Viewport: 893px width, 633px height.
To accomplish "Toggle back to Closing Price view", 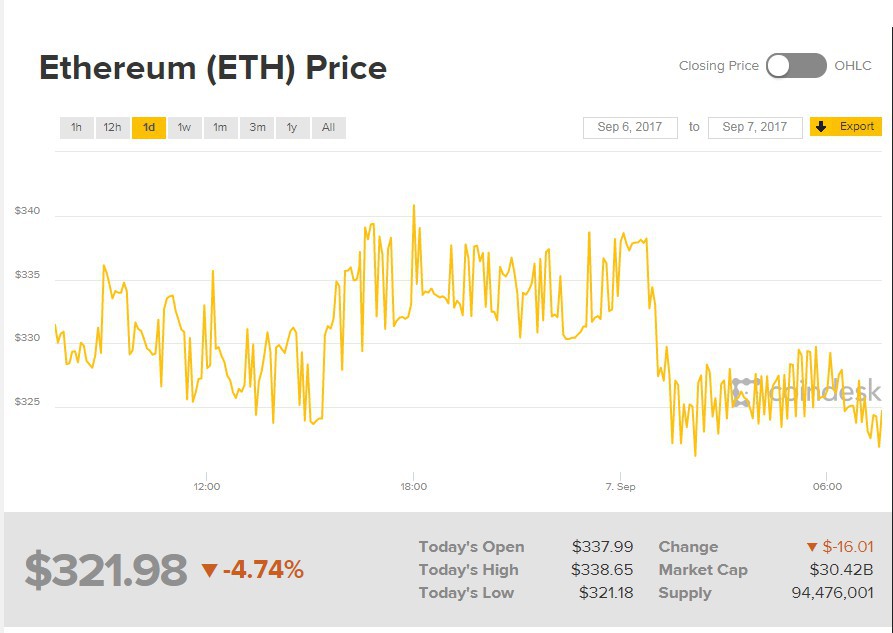I will point(779,66).
